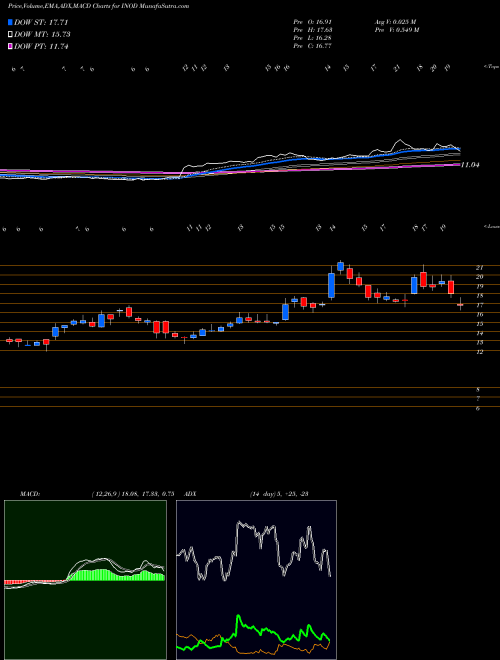Click the white DOW MT legend swatch

click(10, 35)
